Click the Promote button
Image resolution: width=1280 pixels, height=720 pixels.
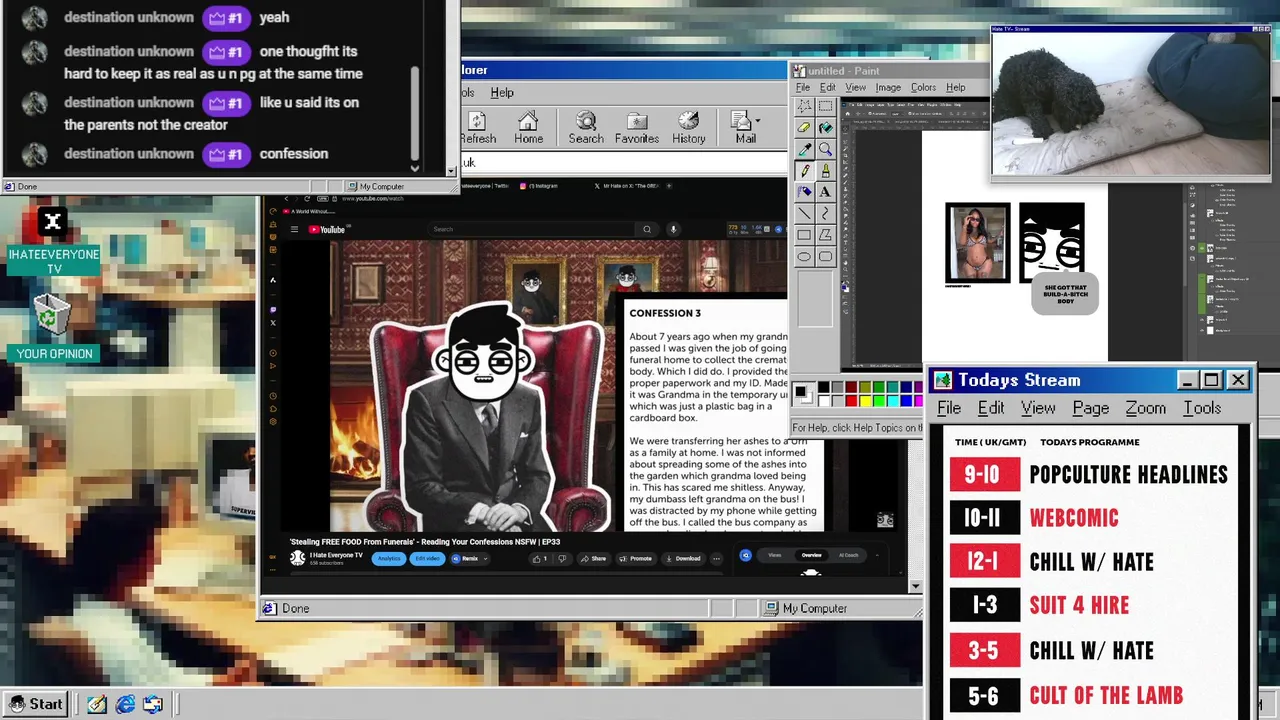(635, 559)
